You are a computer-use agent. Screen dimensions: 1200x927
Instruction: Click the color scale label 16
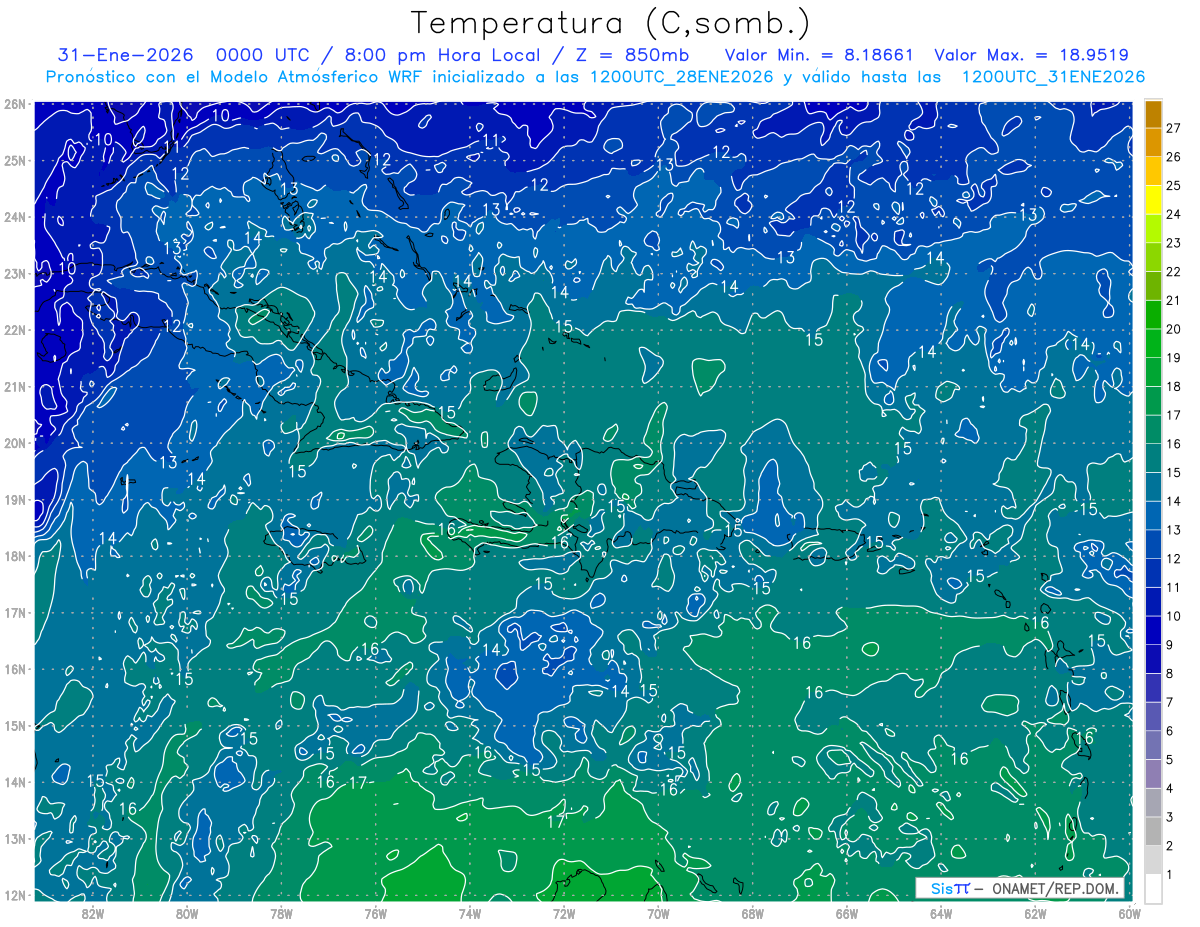(1174, 444)
